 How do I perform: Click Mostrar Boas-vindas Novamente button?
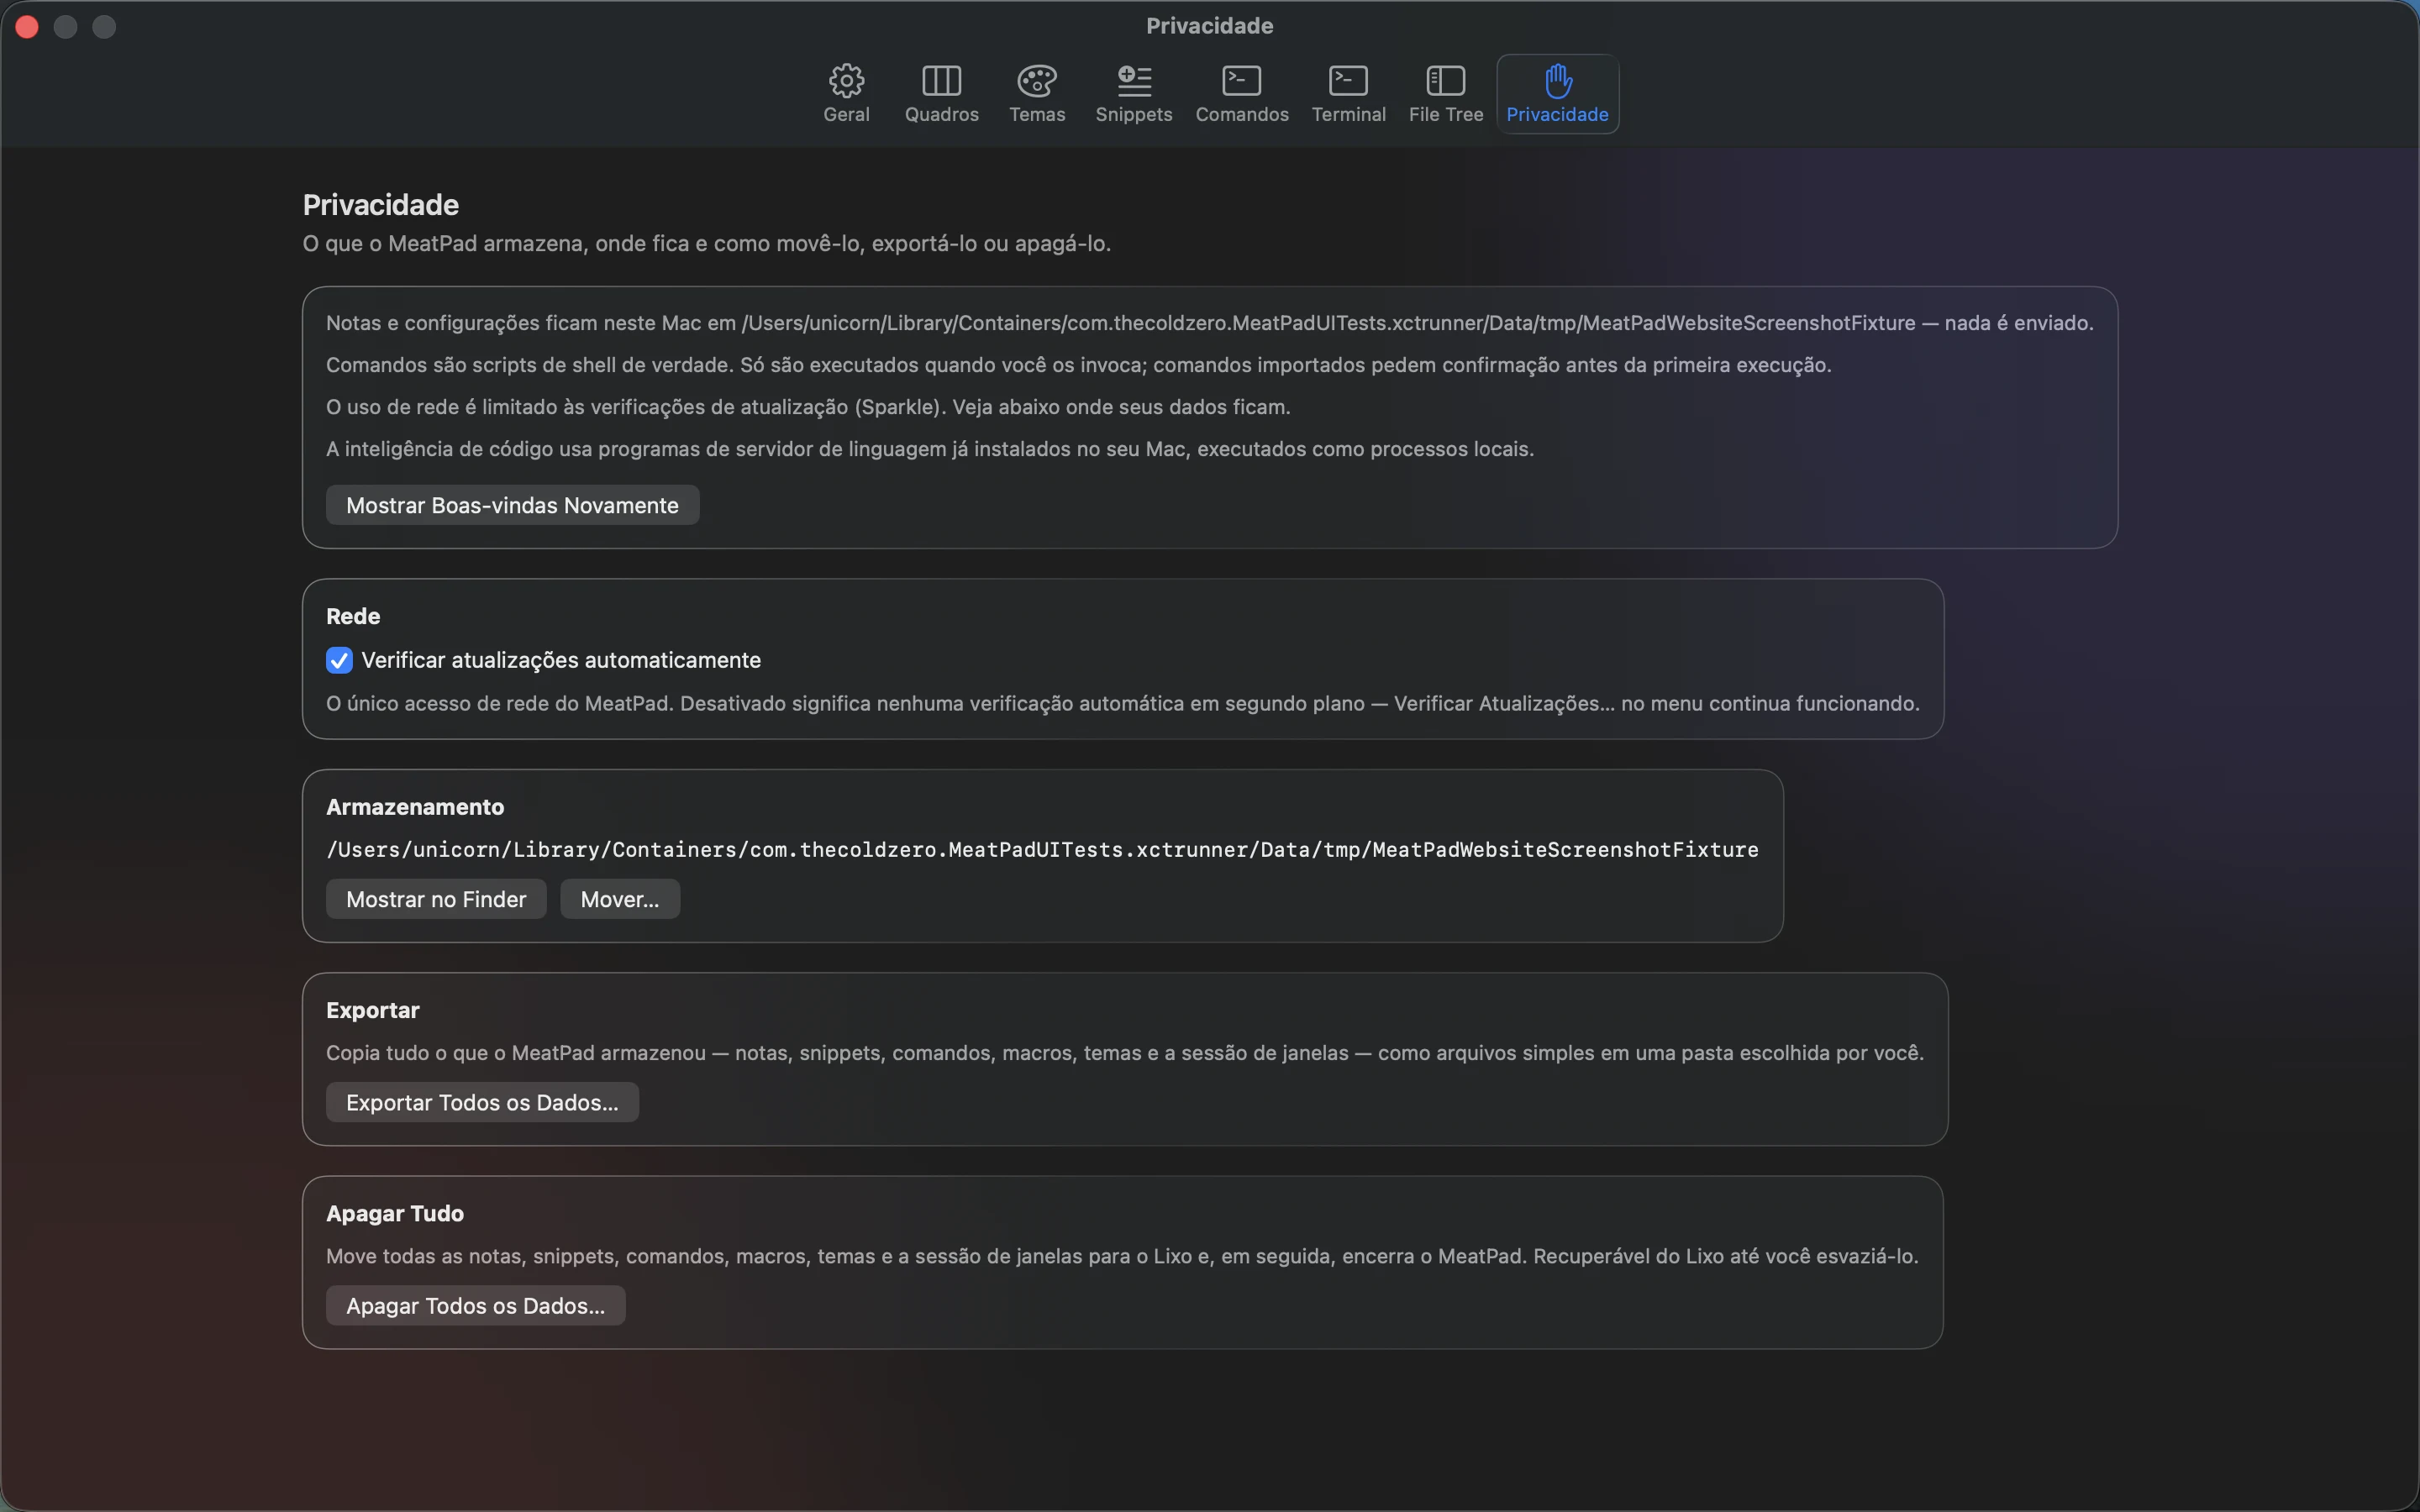[512, 505]
